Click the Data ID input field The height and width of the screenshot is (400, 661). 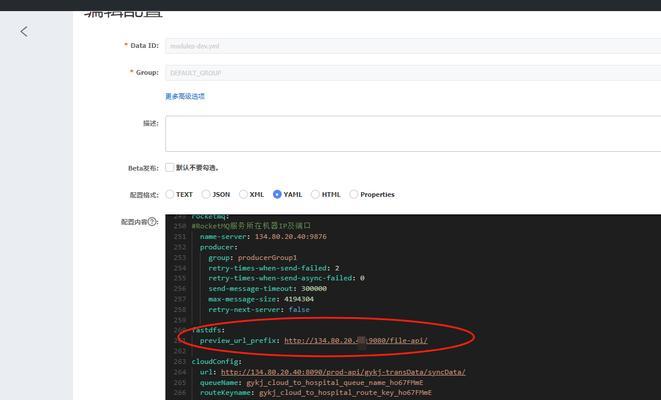pos(413,46)
